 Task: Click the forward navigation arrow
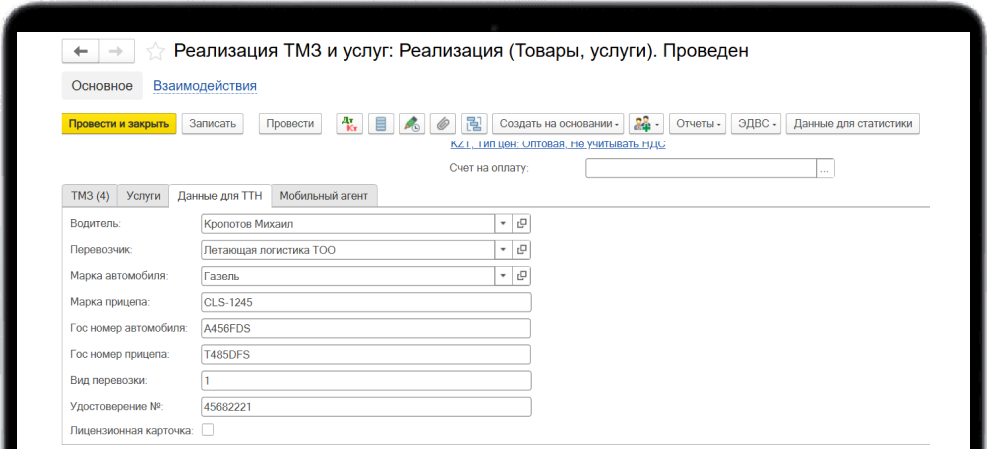coord(115,51)
